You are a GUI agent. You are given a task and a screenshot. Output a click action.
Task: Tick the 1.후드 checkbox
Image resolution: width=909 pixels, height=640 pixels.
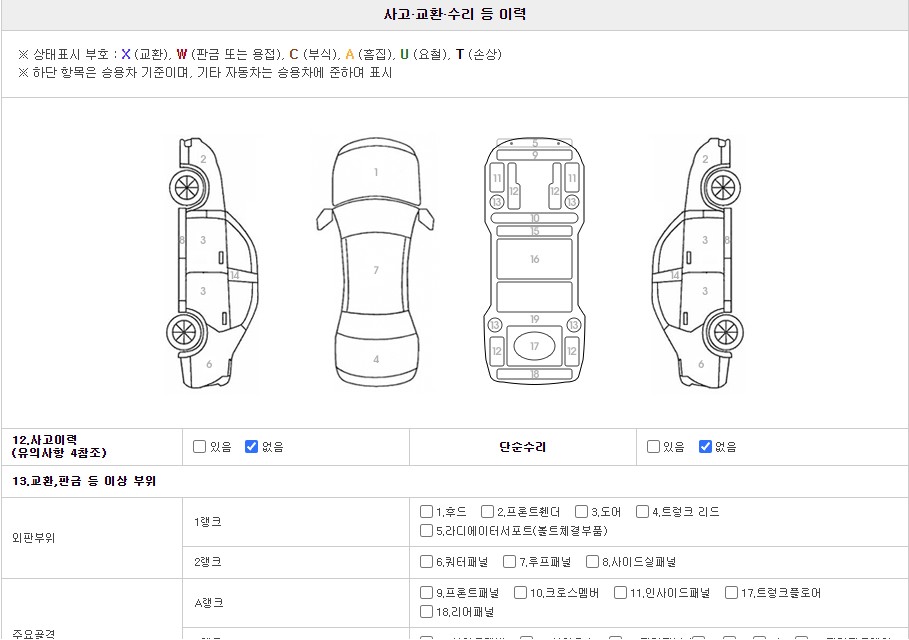click(427, 512)
